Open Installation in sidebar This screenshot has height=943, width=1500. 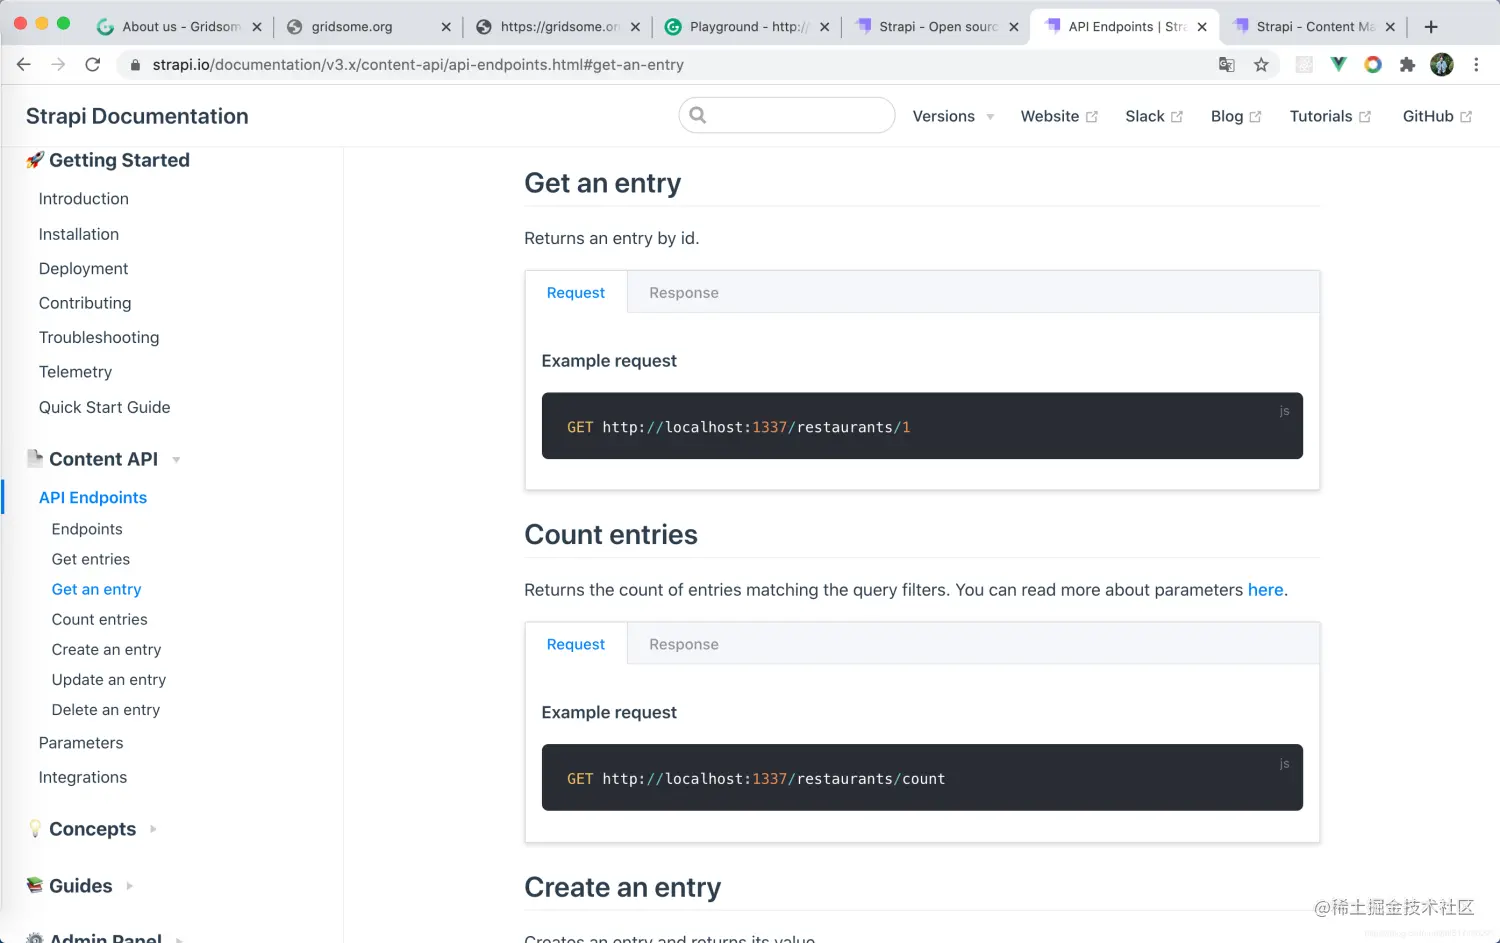pos(79,234)
